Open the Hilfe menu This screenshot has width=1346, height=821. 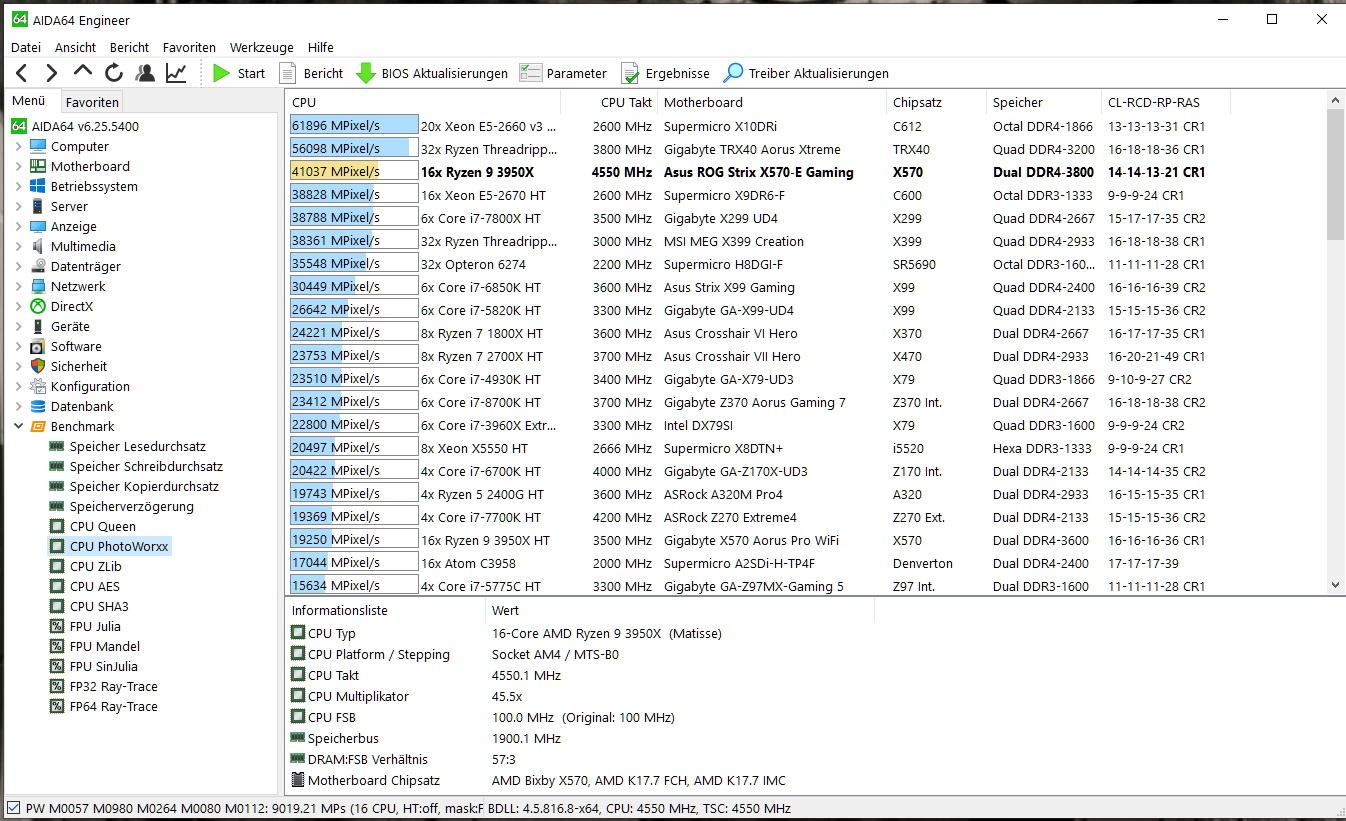pos(321,47)
